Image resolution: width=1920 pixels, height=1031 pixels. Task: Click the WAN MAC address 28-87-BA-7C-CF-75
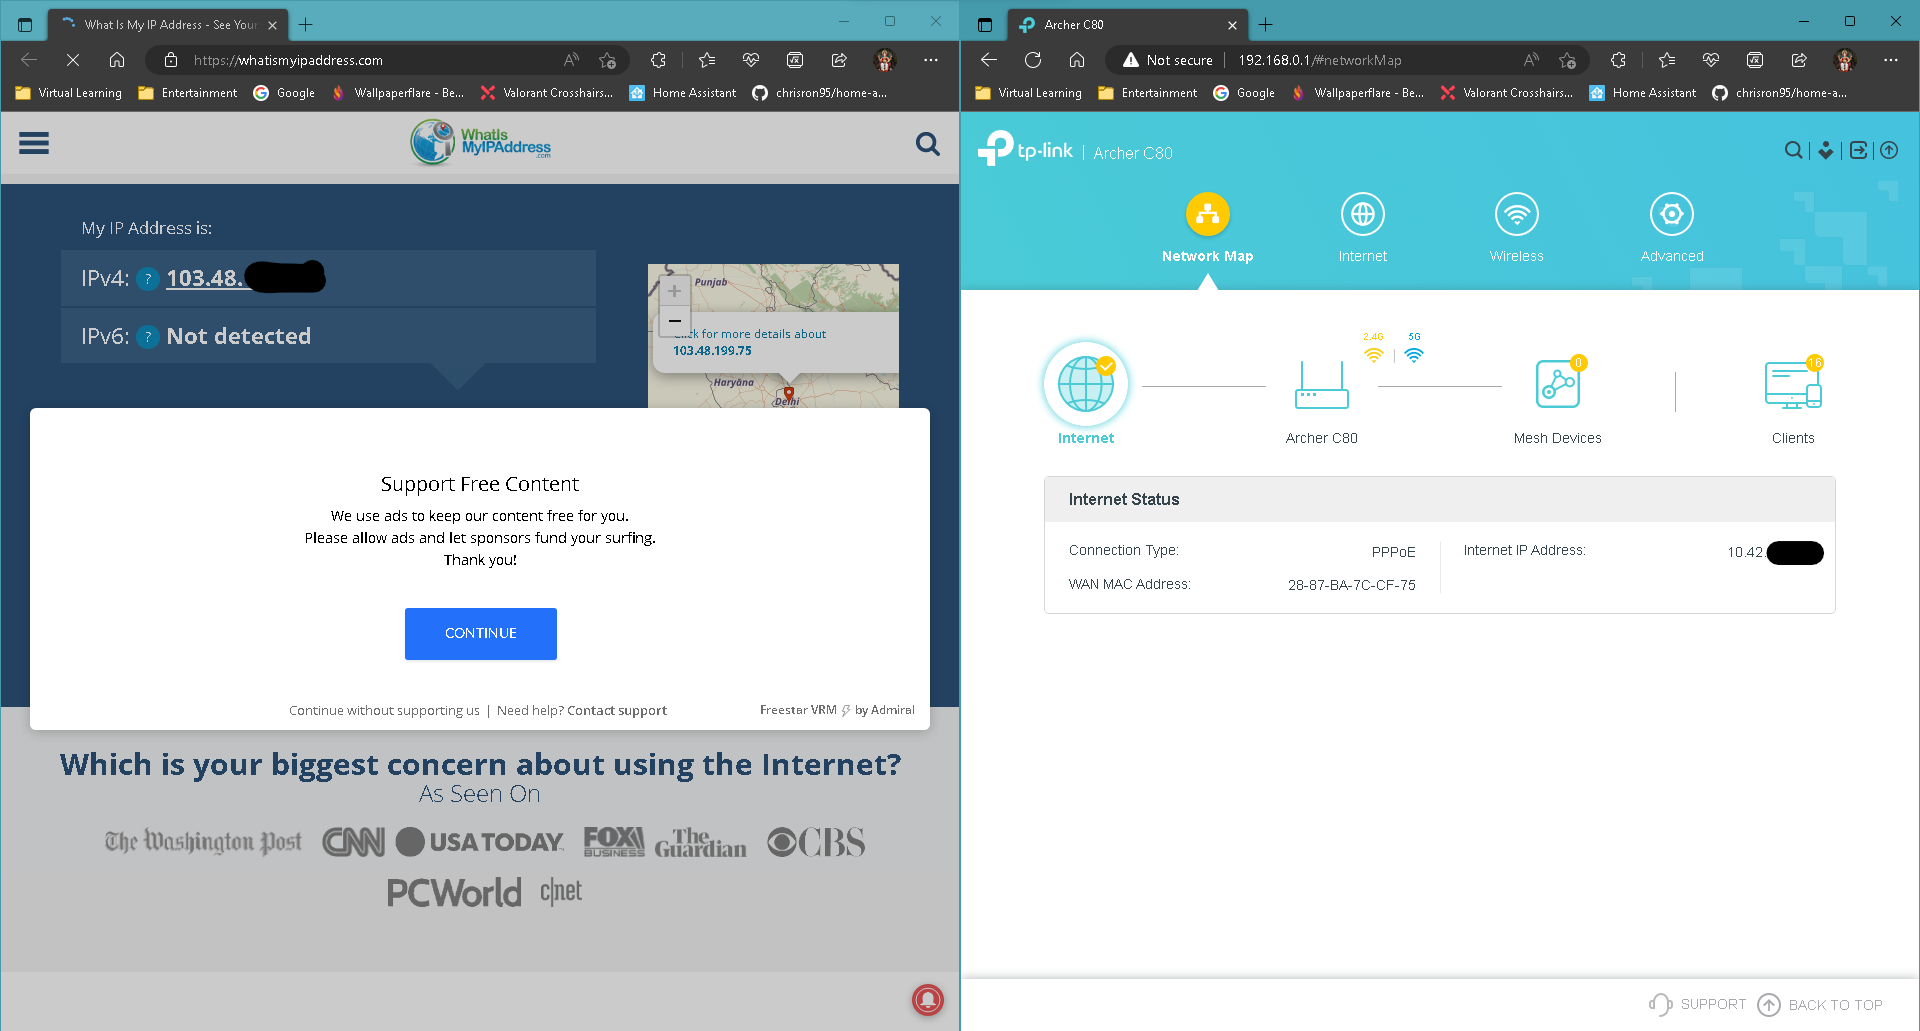coord(1352,585)
